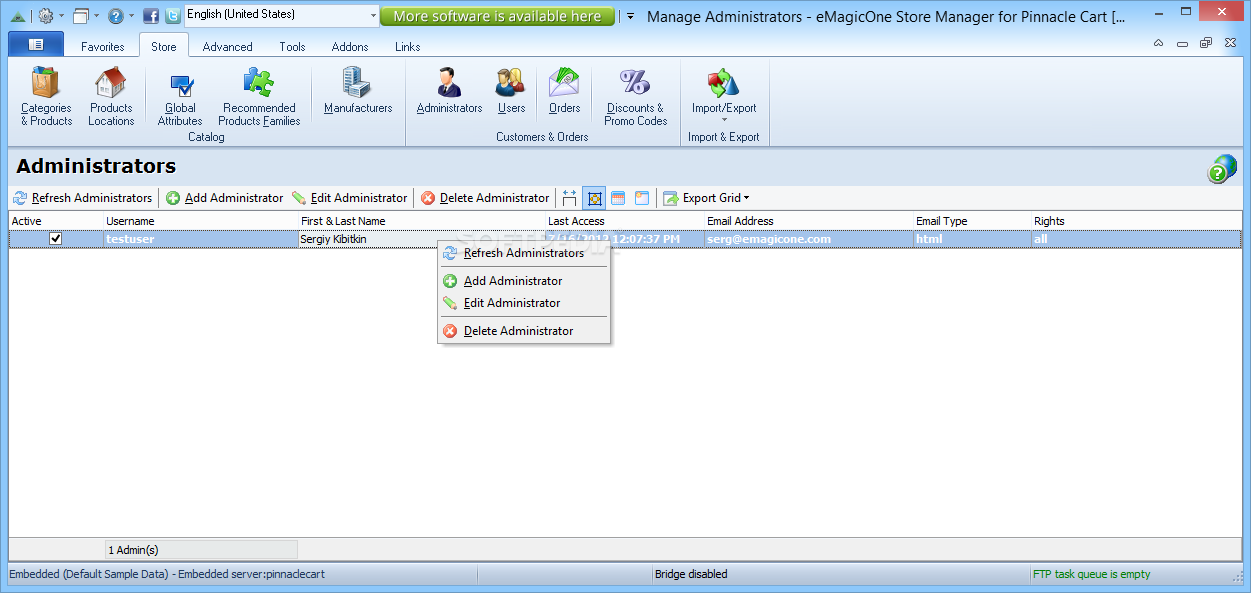Image resolution: width=1251 pixels, height=593 pixels.
Task: Click More software is available here banner
Action: pyautogui.click(x=497, y=16)
